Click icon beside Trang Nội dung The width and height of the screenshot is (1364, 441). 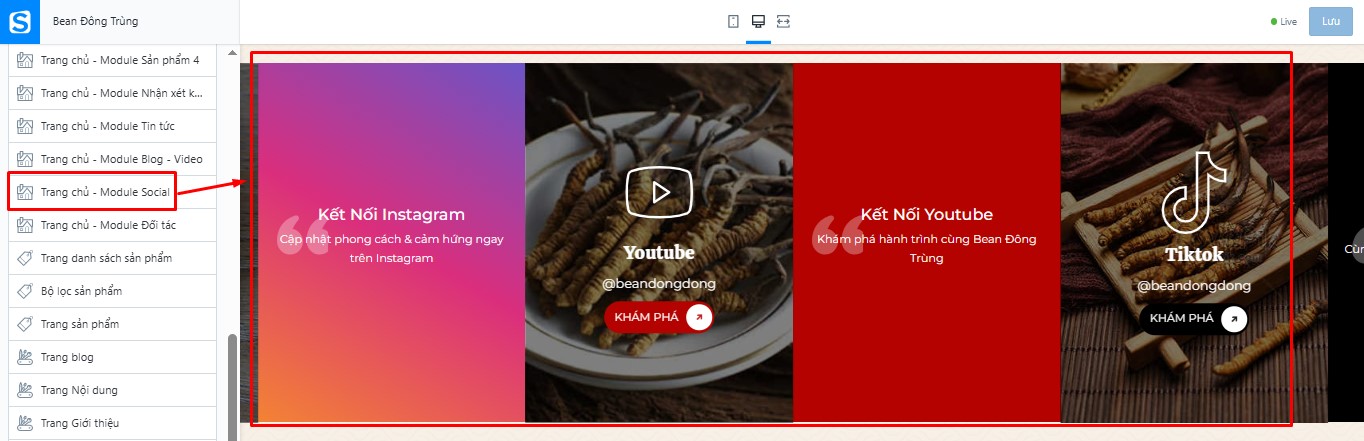(26, 390)
